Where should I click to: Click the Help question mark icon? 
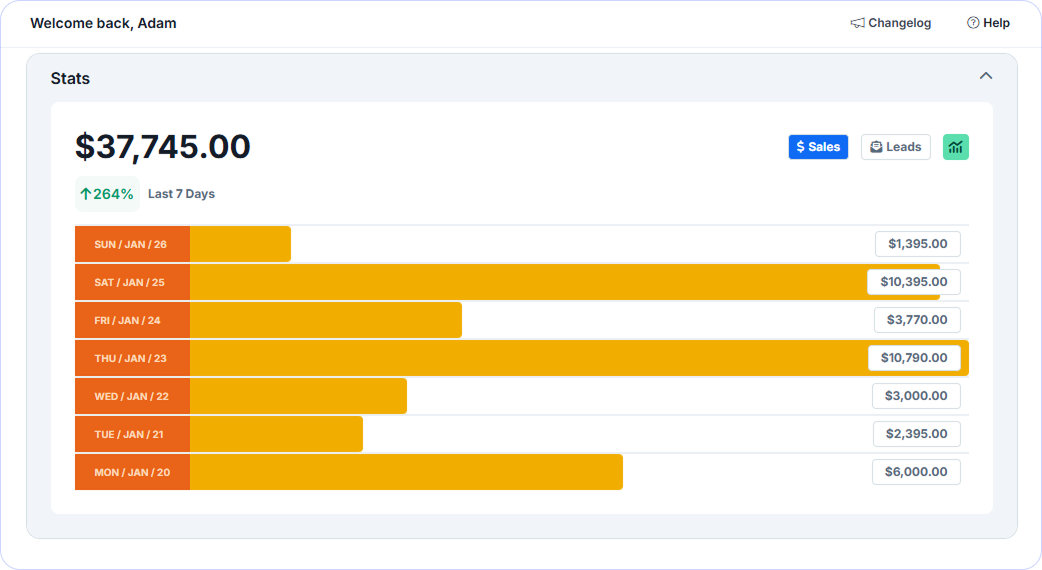[x=973, y=23]
